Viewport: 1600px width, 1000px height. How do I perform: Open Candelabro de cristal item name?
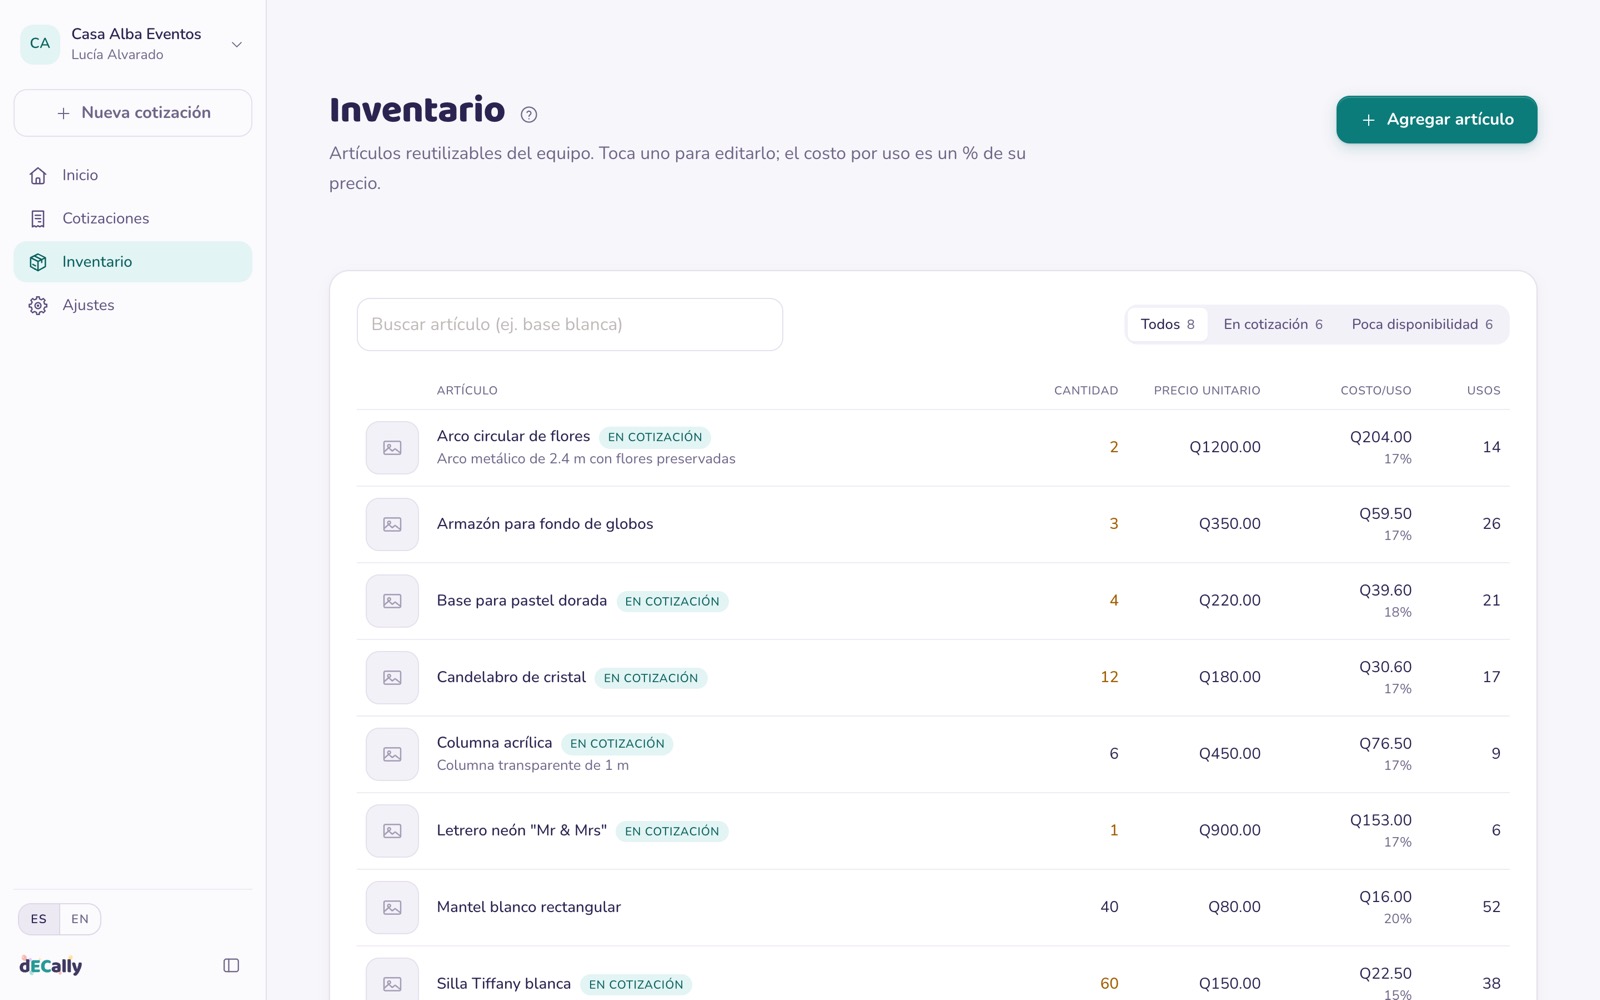[x=512, y=677]
